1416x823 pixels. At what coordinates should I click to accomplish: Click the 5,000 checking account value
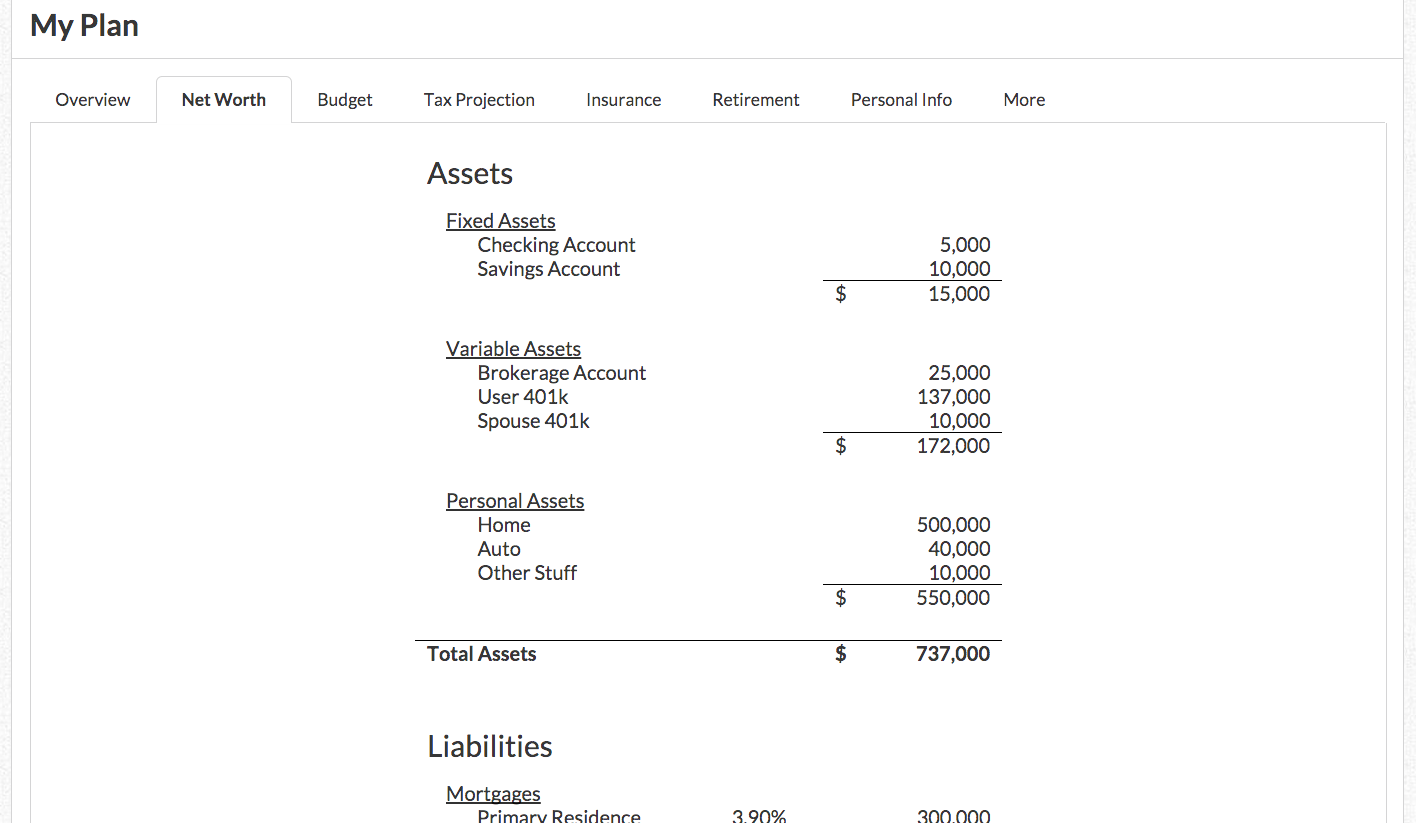point(965,245)
